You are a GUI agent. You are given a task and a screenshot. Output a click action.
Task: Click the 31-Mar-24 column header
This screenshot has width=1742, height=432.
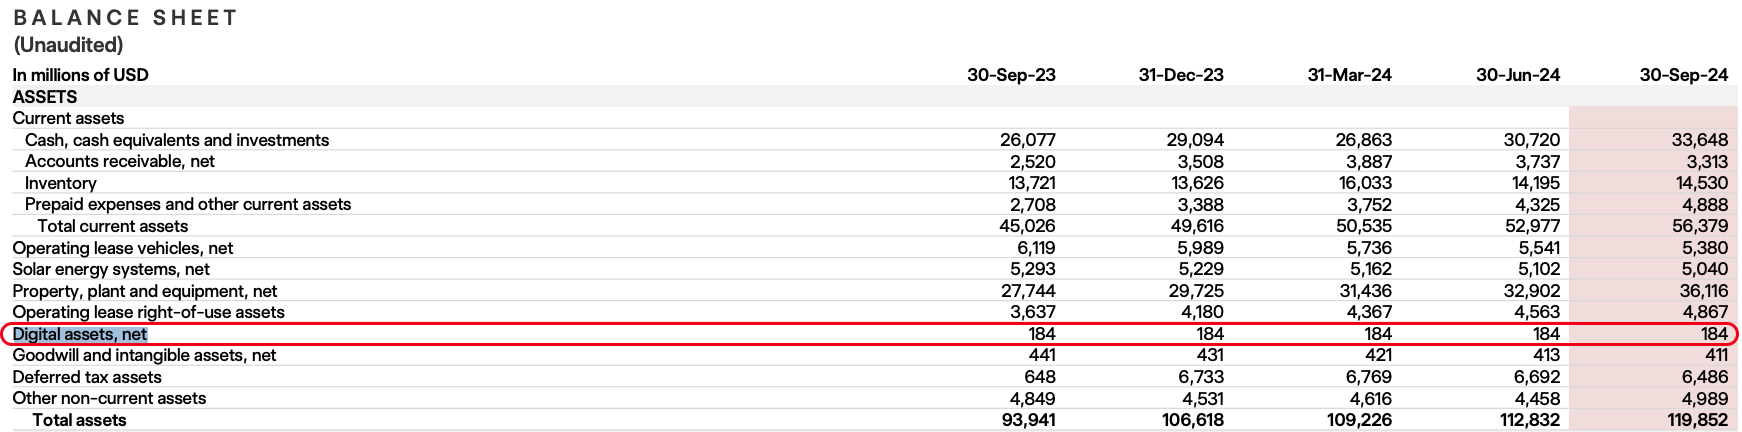coord(1350,75)
